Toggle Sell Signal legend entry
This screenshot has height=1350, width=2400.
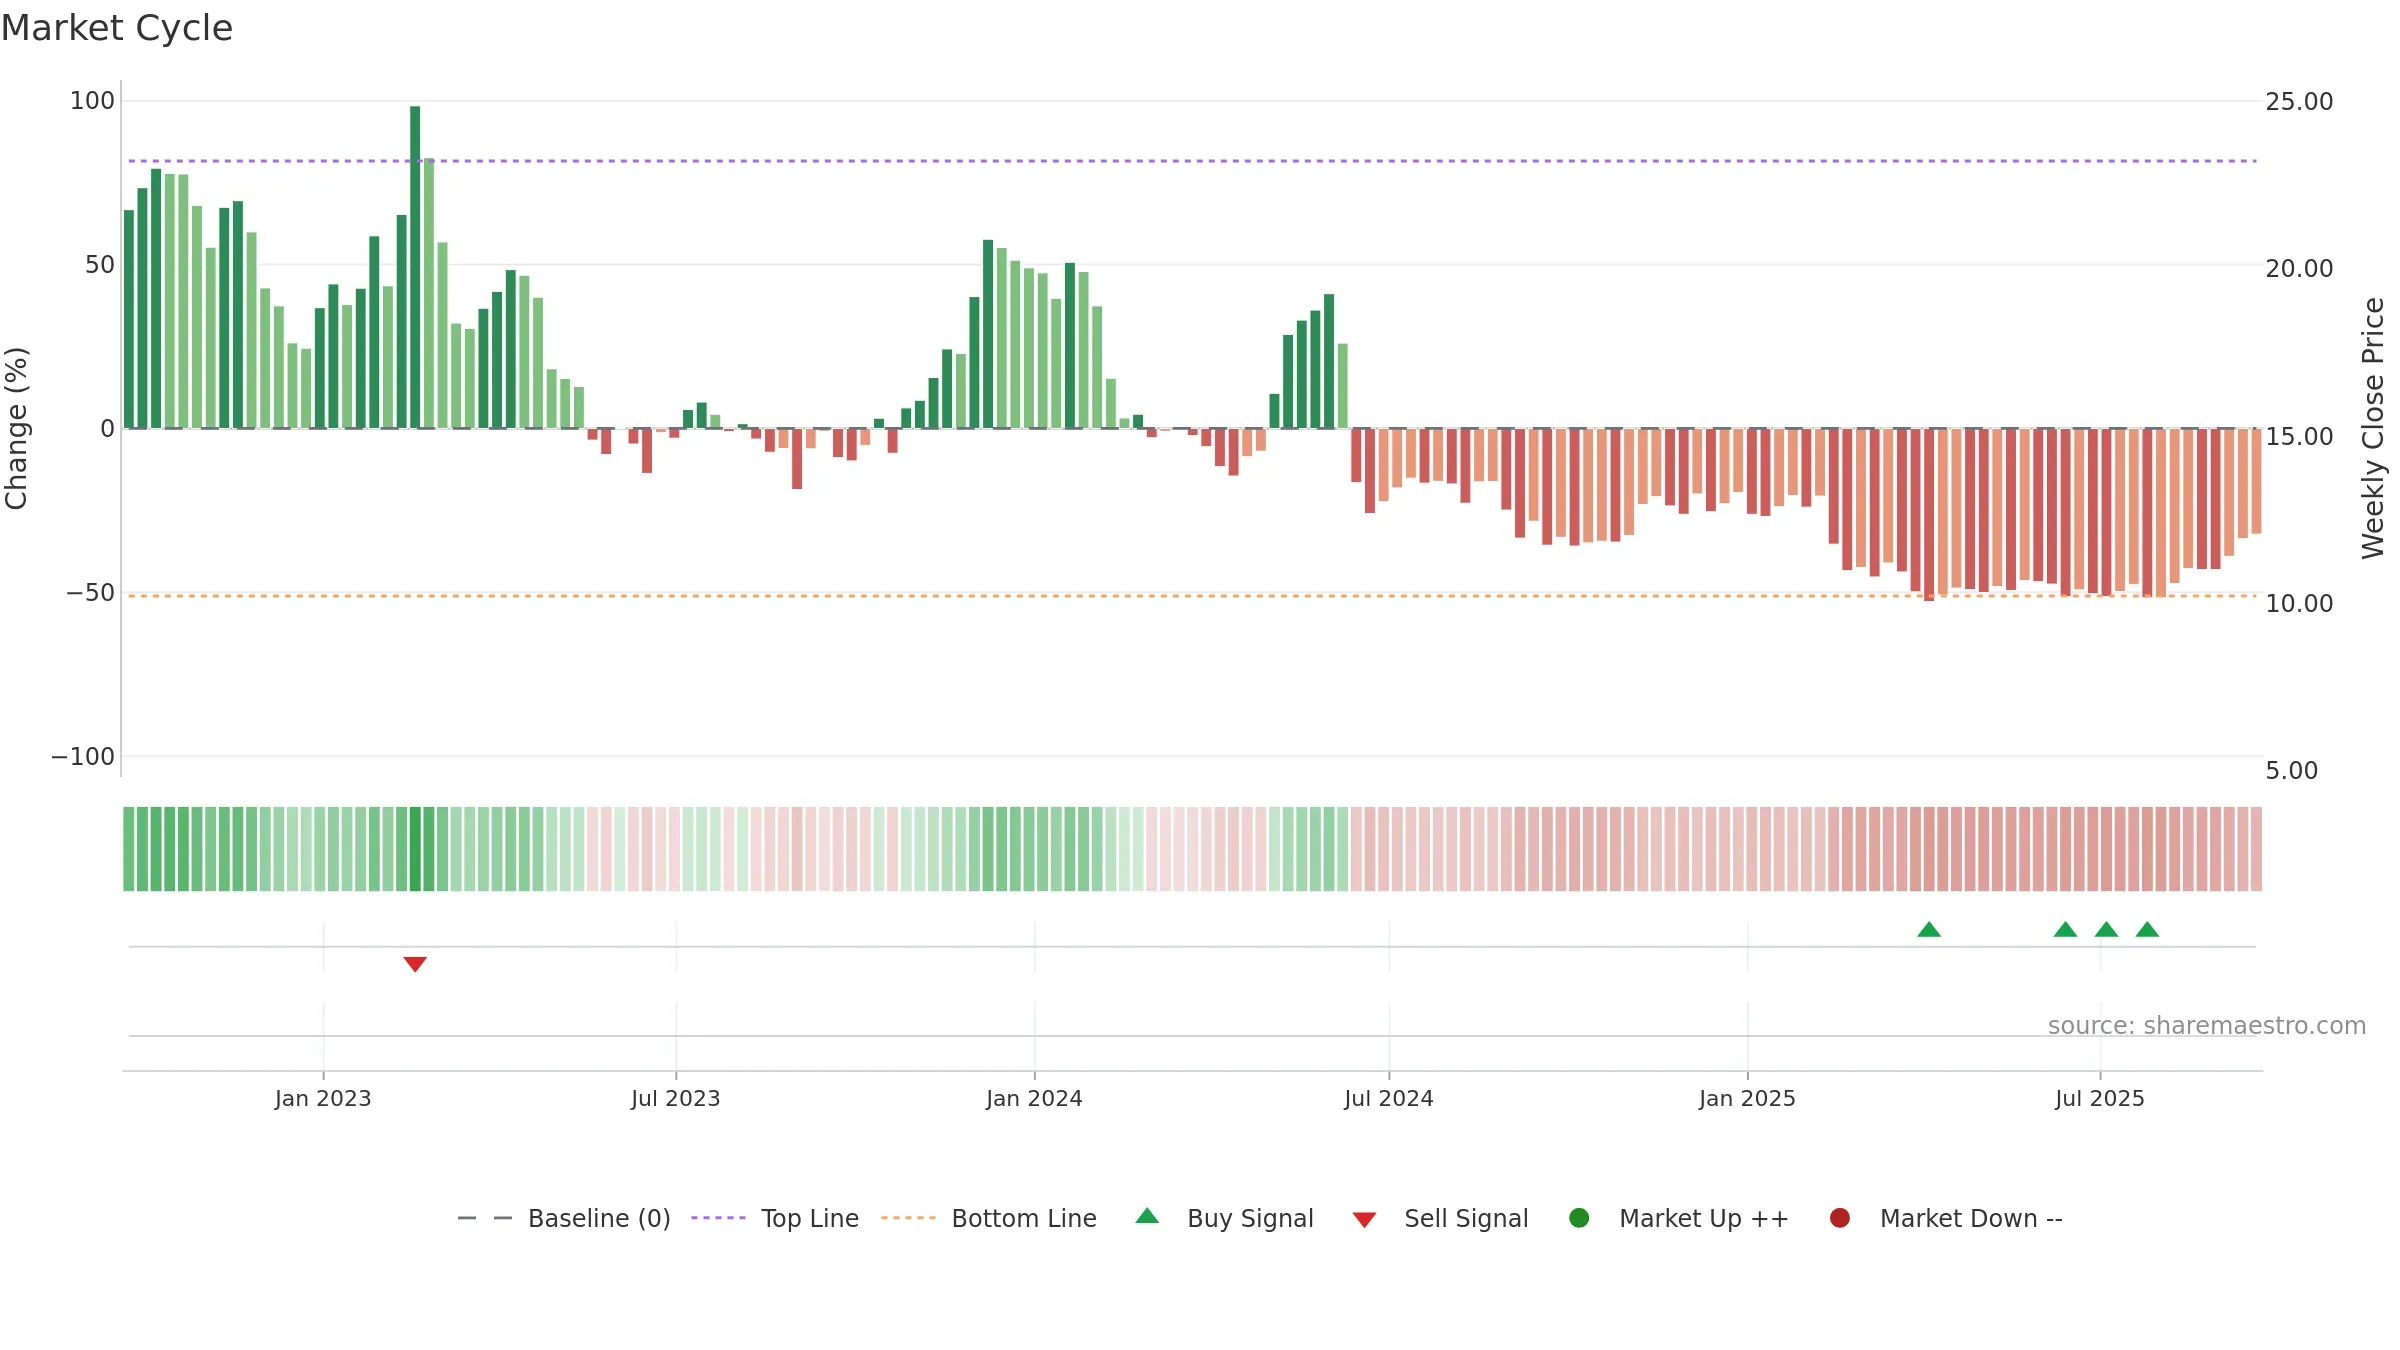click(1440, 1218)
